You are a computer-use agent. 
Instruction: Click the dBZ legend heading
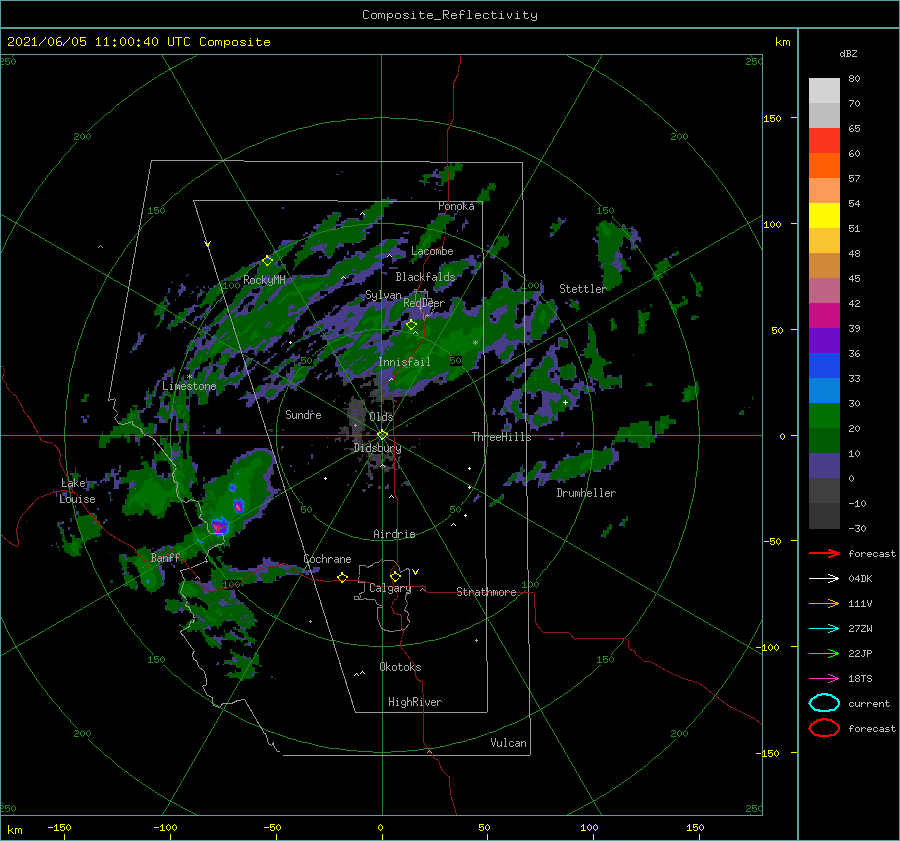(x=848, y=53)
